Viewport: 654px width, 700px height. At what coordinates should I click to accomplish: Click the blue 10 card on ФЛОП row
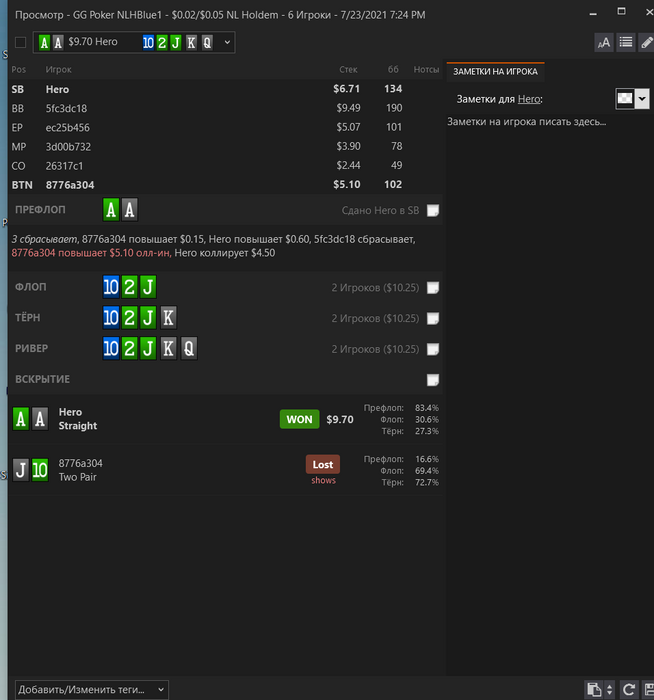(111, 287)
